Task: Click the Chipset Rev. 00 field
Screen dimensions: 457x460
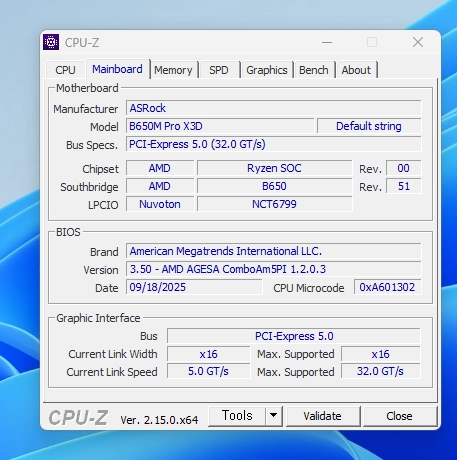Action: coord(403,168)
